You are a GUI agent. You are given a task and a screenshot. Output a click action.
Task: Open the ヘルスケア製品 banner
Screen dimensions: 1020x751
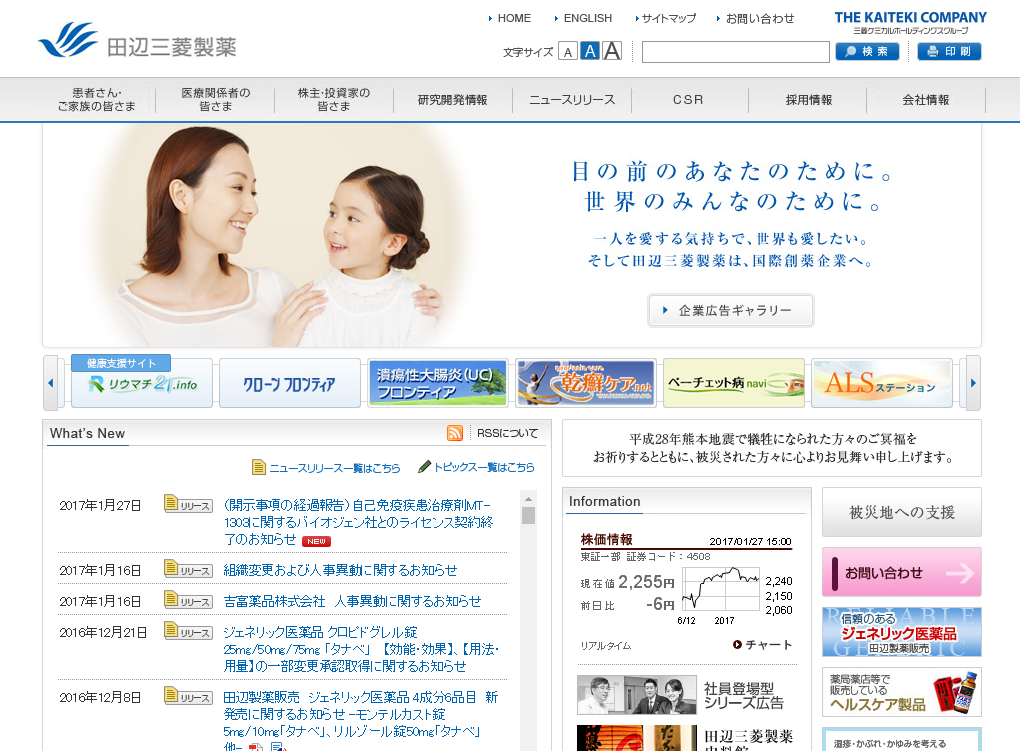pos(902,692)
